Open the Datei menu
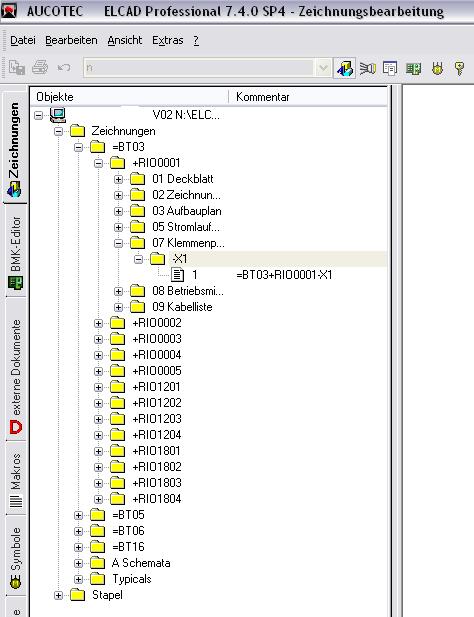Image resolution: width=474 pixels, height=617 pixels. click(23, 40)
